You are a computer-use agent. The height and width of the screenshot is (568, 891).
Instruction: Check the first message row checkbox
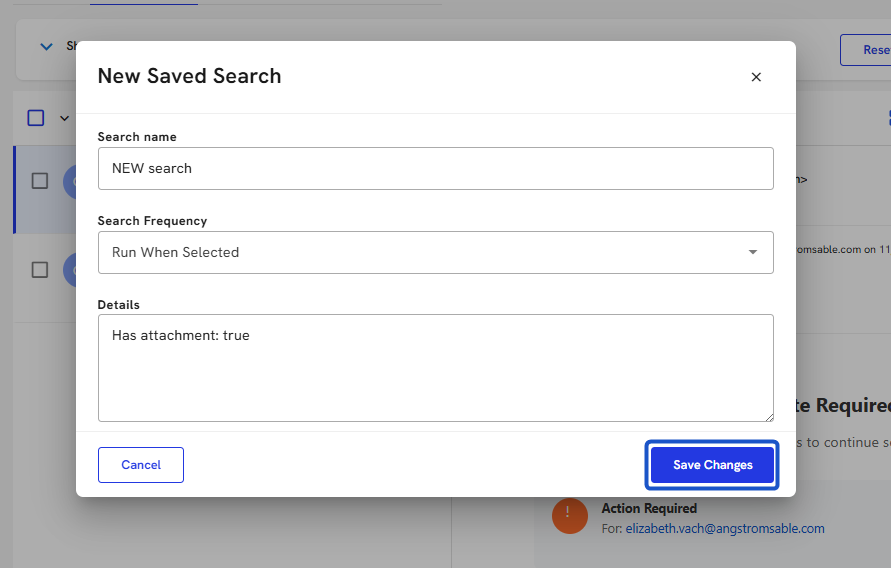(40, 181)
